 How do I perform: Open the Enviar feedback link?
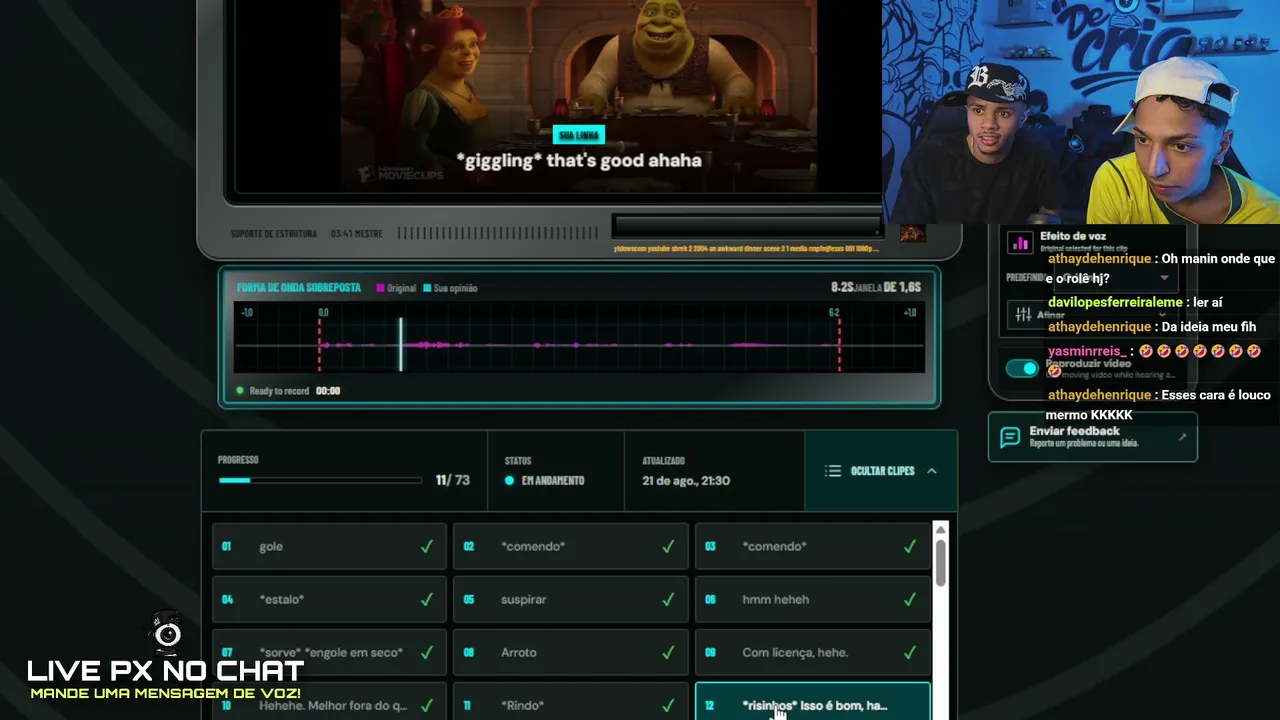click(x=1093, y=437)
